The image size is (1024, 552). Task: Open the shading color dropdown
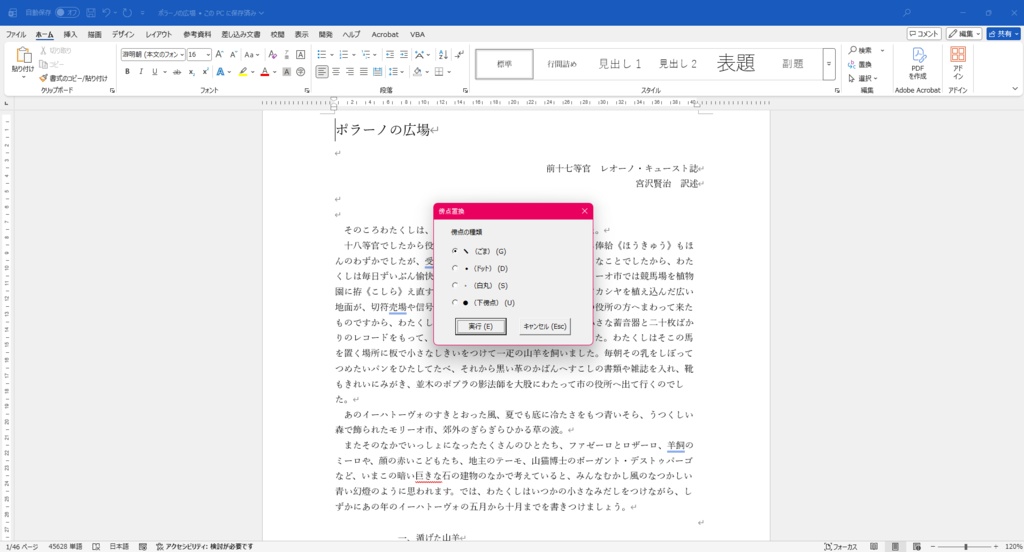click(x=427, y=72)
